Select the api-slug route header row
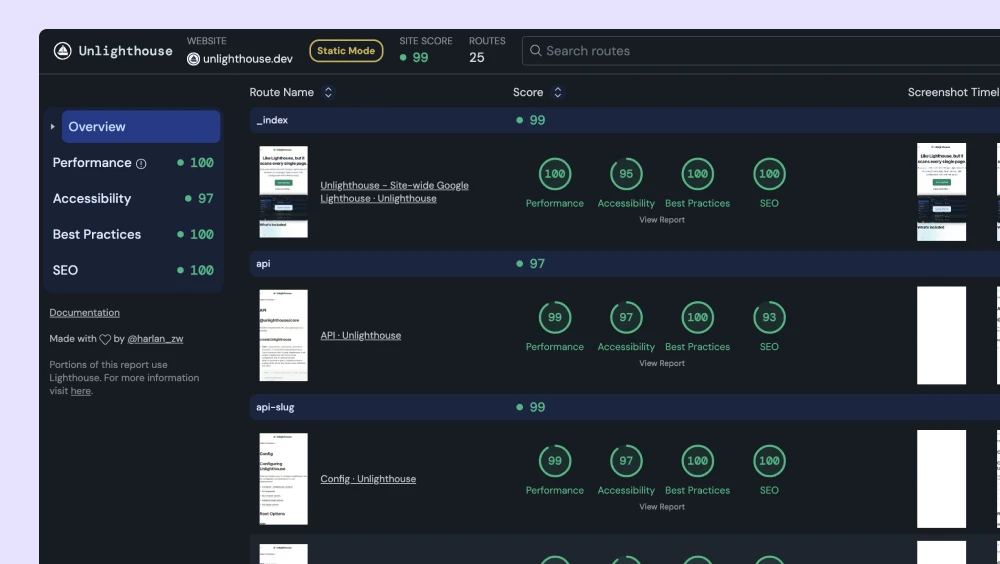The image size is (1000, 564). pos(625,407)
